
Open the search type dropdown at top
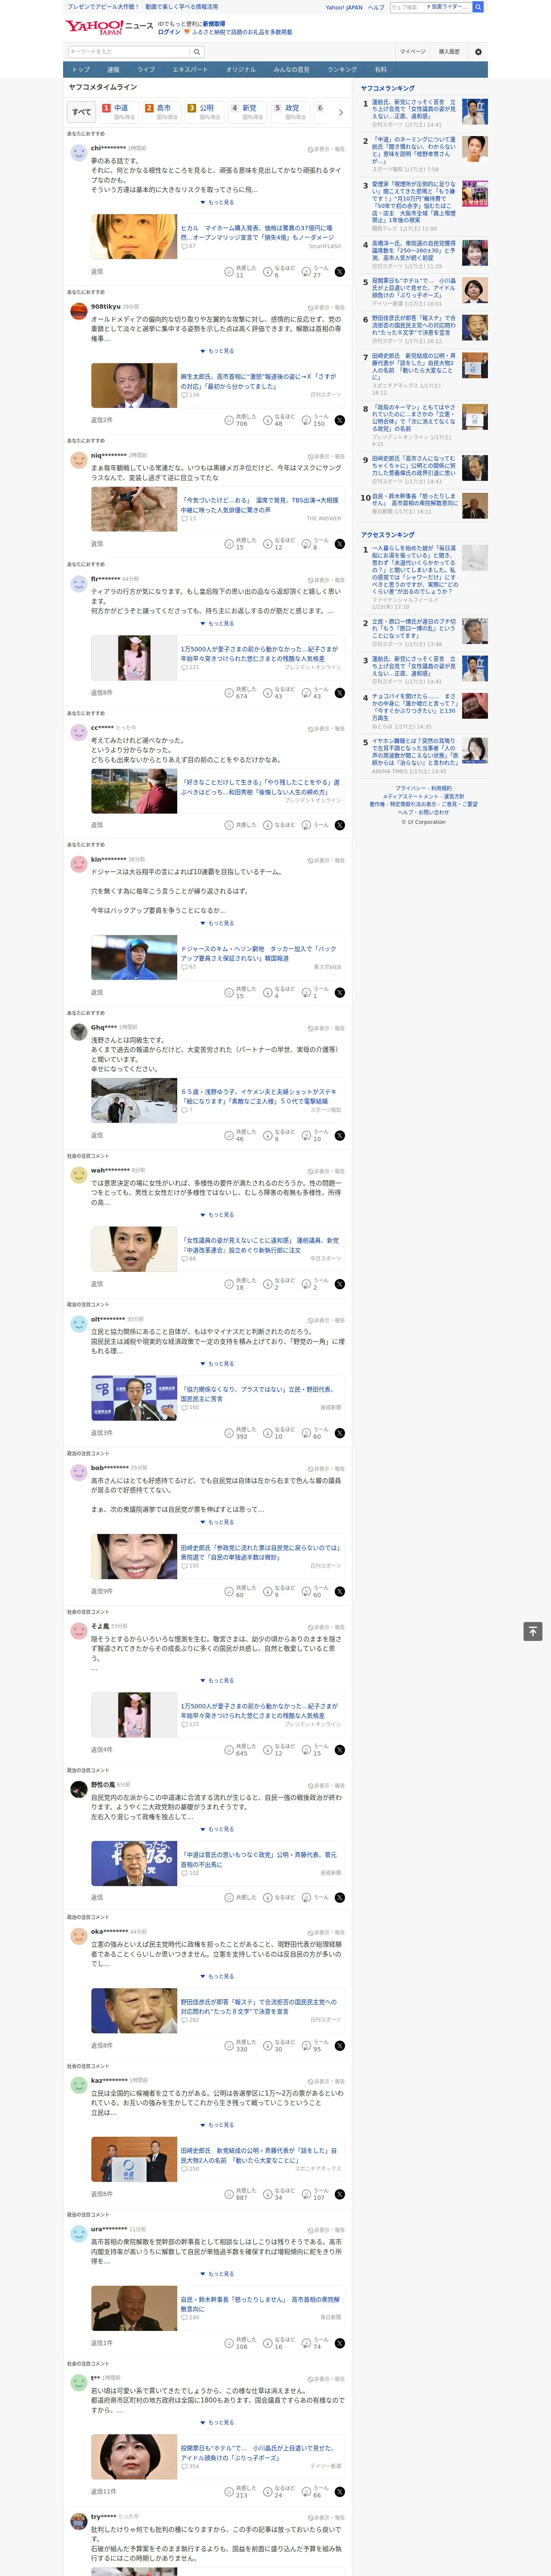pyautogui.click(x=447, y=7)
